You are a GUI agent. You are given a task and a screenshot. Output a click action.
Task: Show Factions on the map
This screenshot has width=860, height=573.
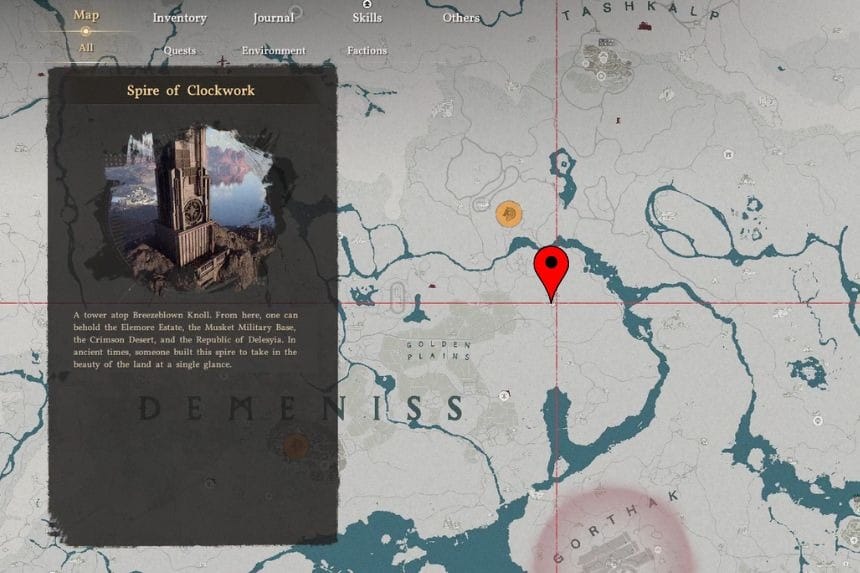click(367, 51)
